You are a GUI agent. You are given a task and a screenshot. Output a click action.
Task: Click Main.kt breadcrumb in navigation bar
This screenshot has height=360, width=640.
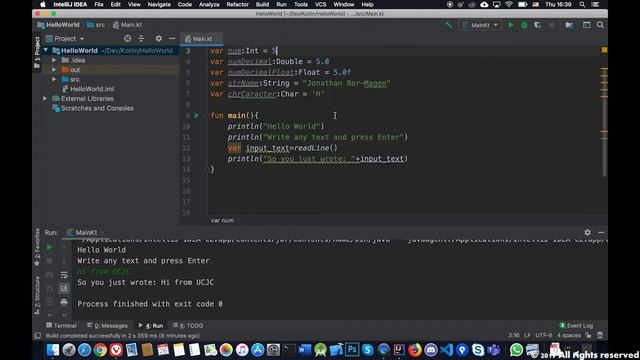pos(127,25)
